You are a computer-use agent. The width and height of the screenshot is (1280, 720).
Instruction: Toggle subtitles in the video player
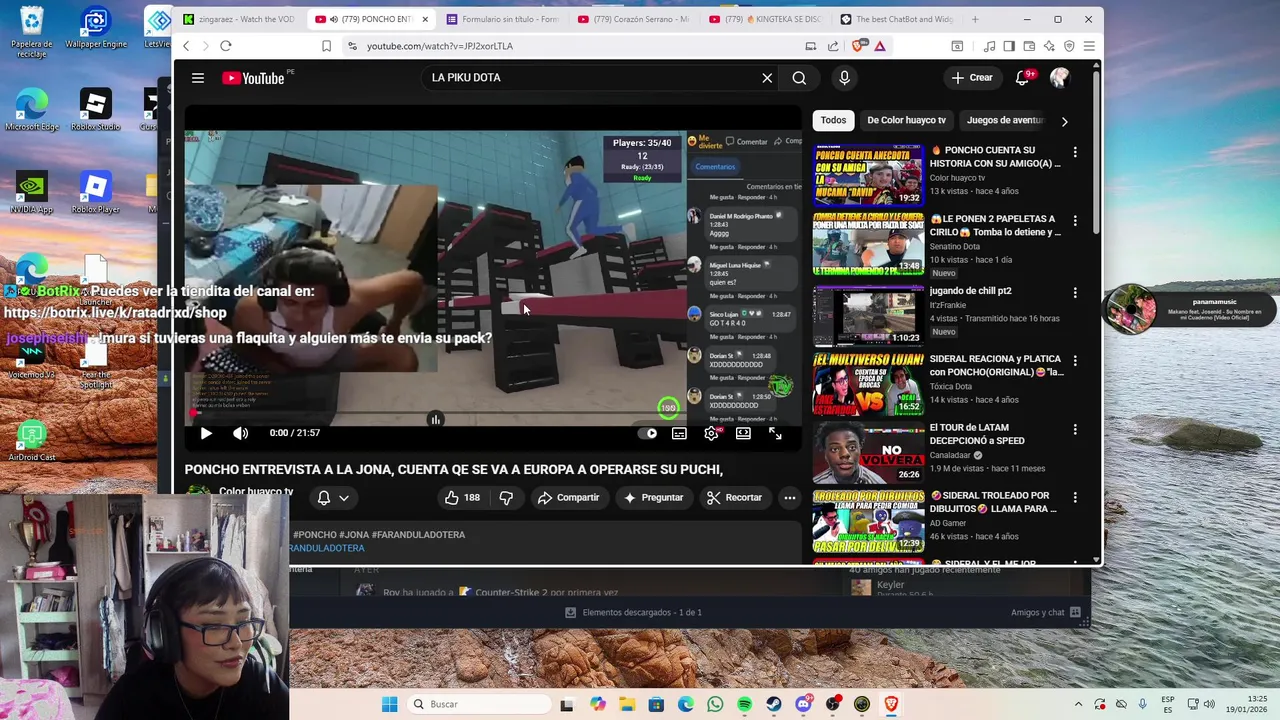[679, 433]
